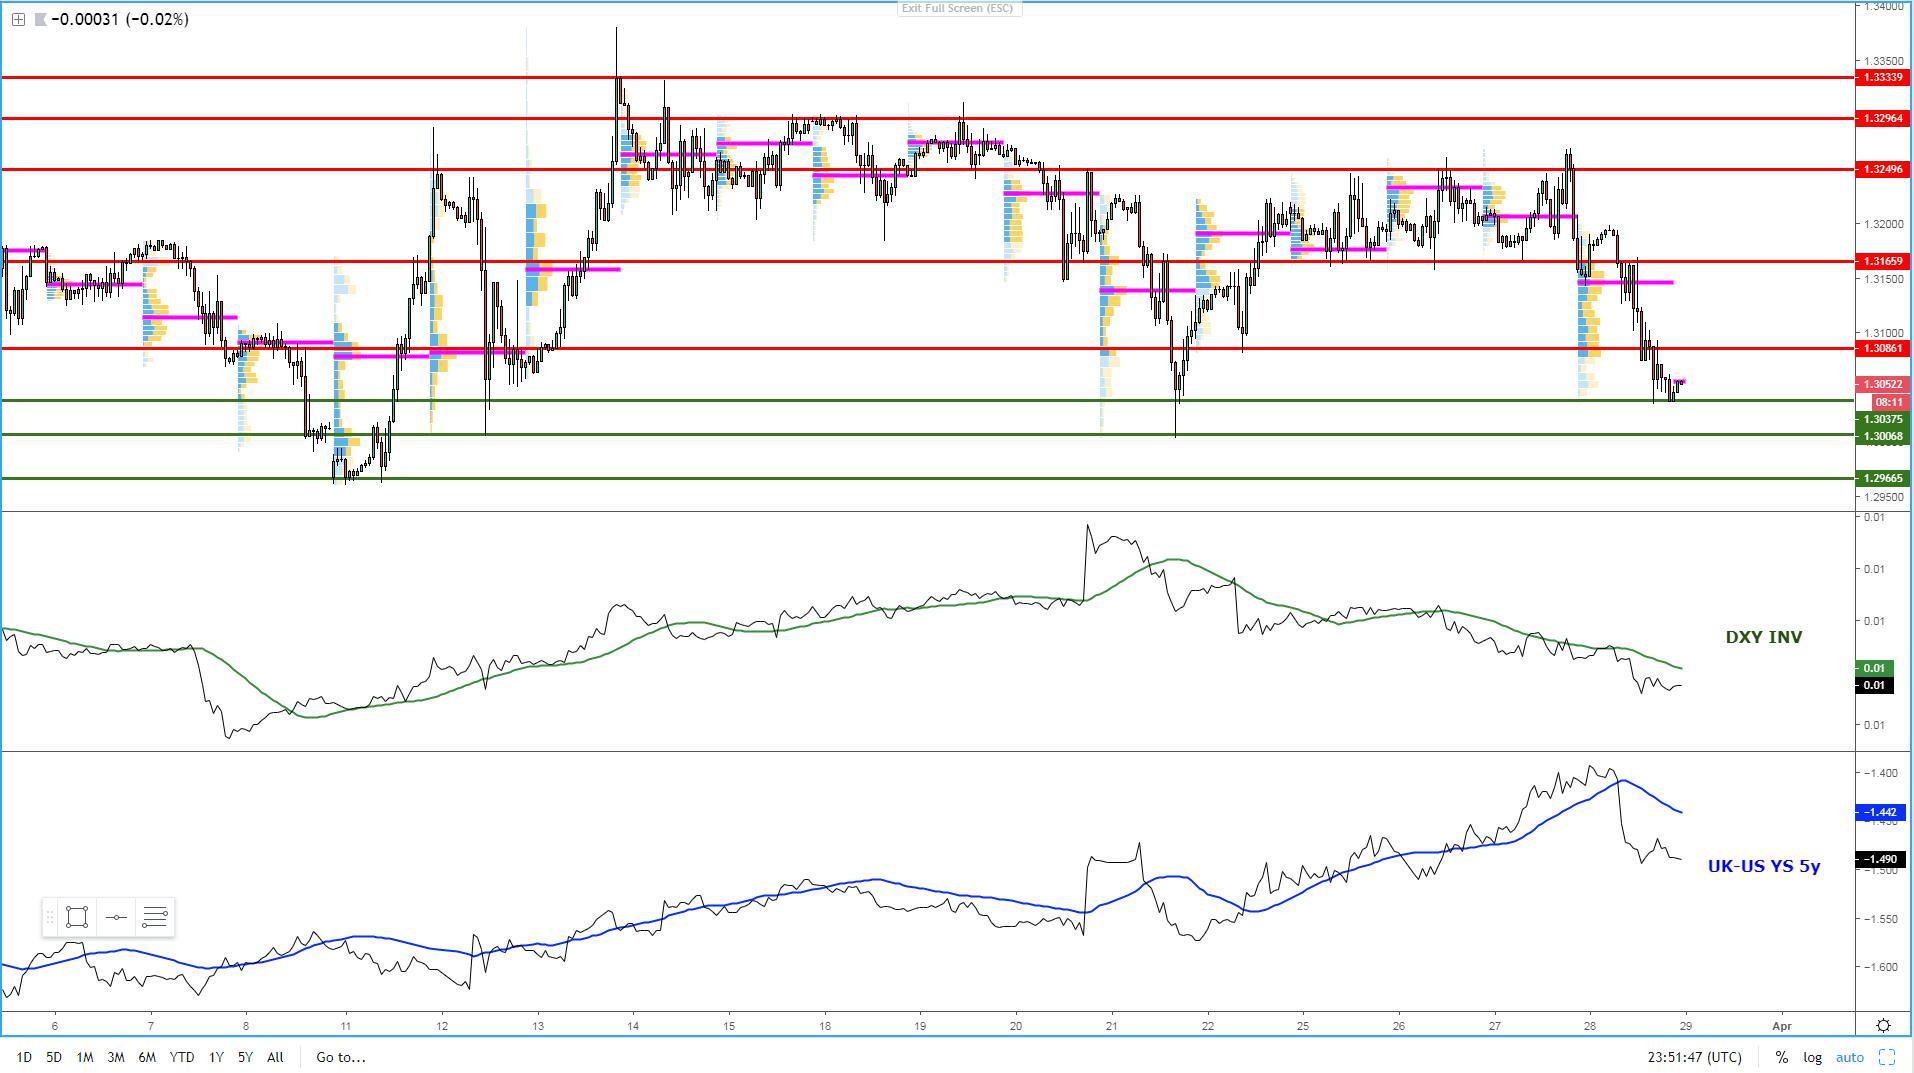1914x1073 pixels.
Task: Select the multi-line levels tool in floating toolbar
Action: [155, 917]
